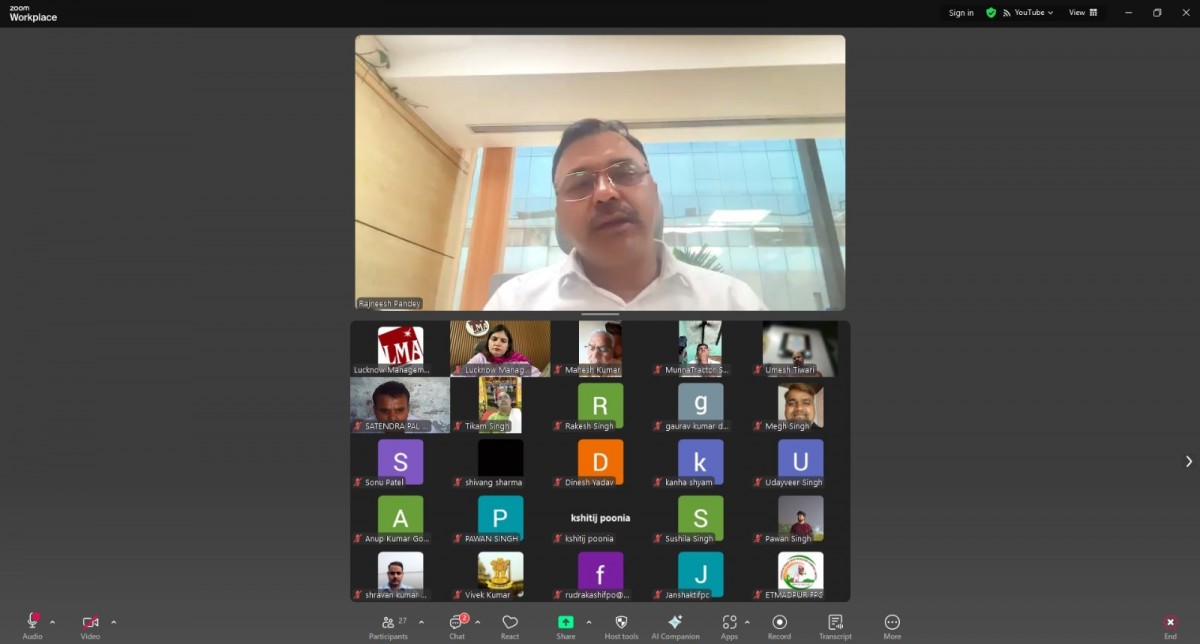Open the YouTube live stream dropdown

click(1033, 13)
